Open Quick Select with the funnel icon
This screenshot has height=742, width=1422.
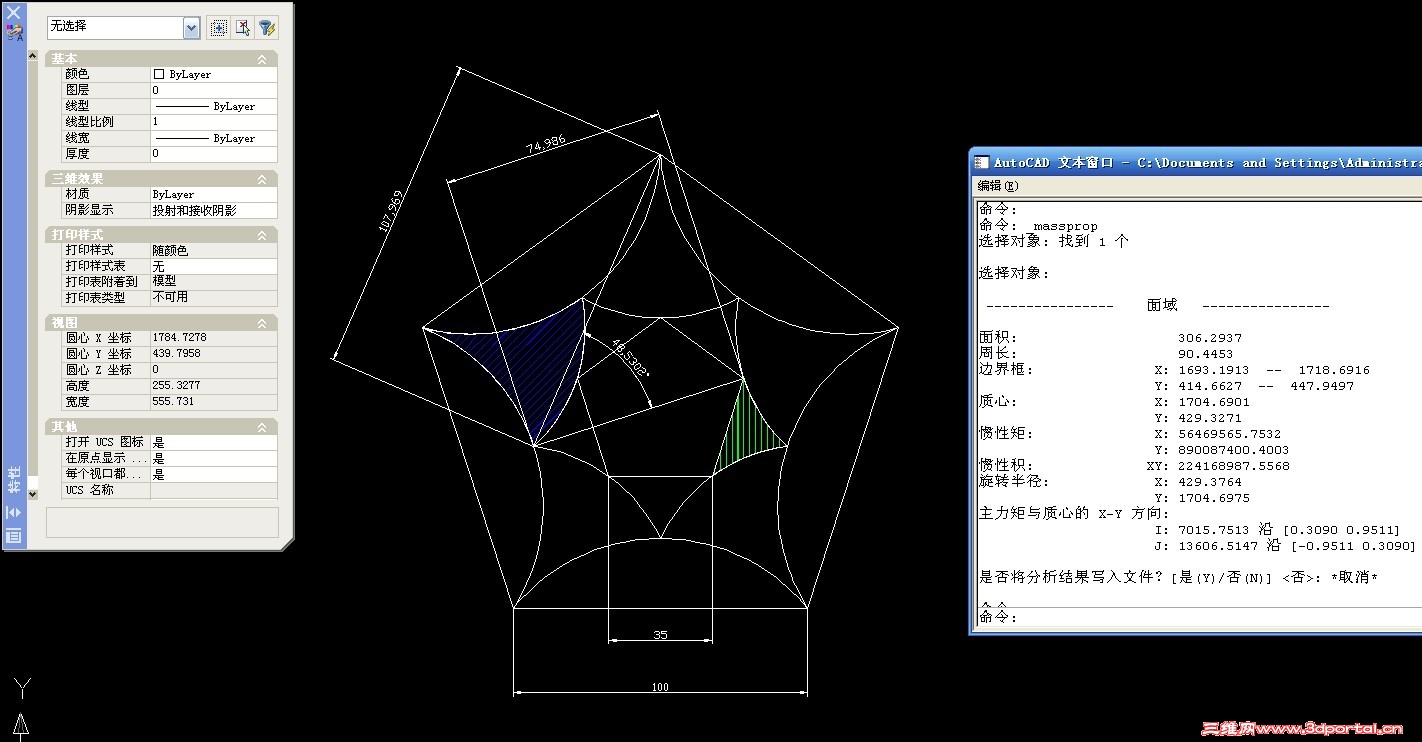pos(268,28)
